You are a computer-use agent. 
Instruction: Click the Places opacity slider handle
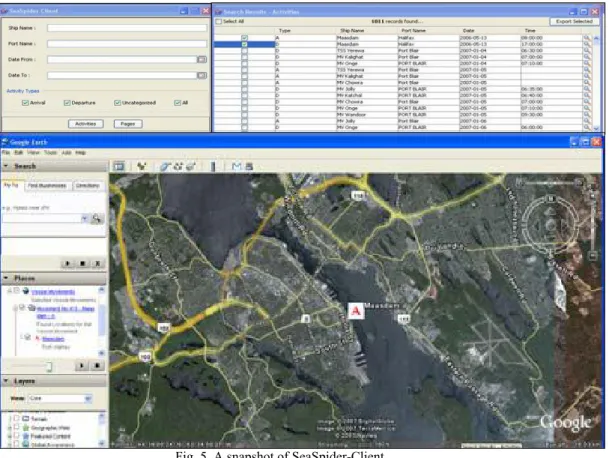tap(49, 366)
